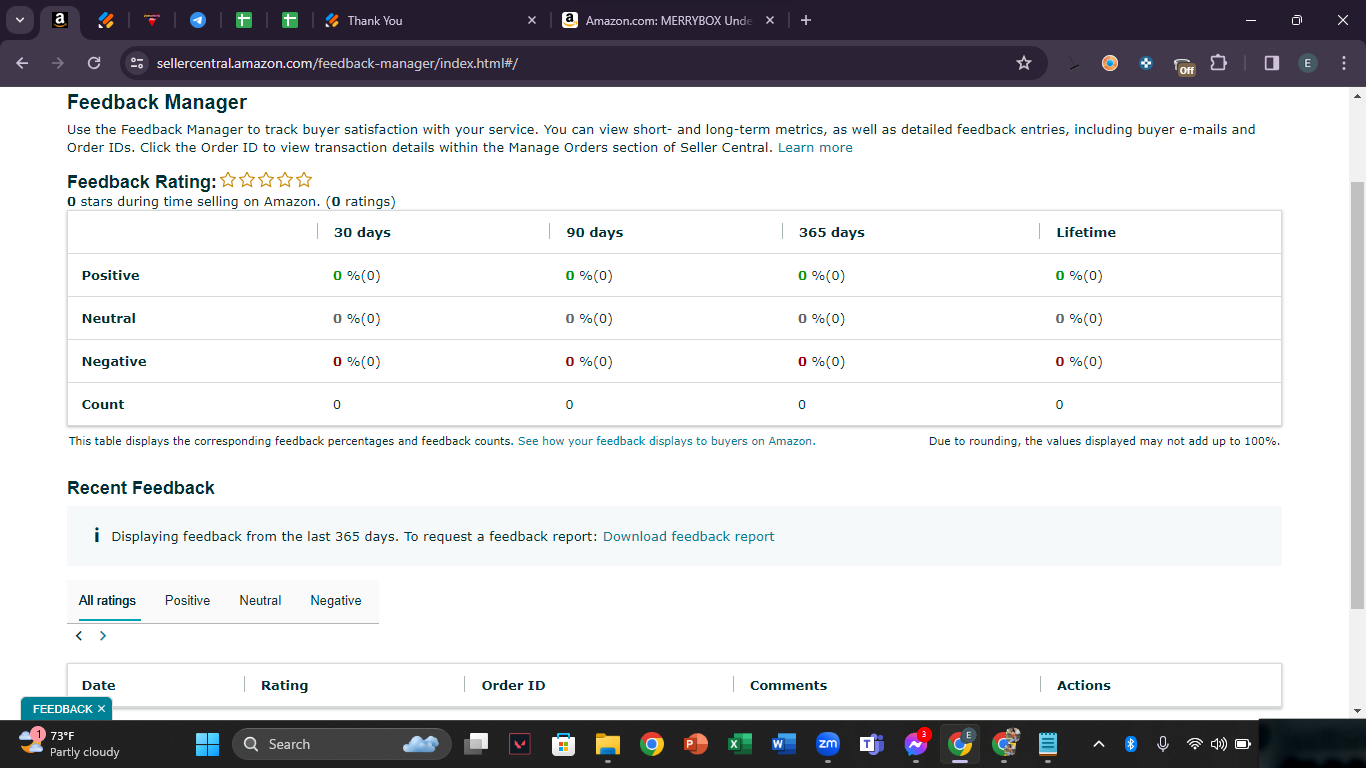The height and width of the screenshot is (768, 1366).
Task: Open the weather widget showing 73°F
Action: (x=70, y=744)
